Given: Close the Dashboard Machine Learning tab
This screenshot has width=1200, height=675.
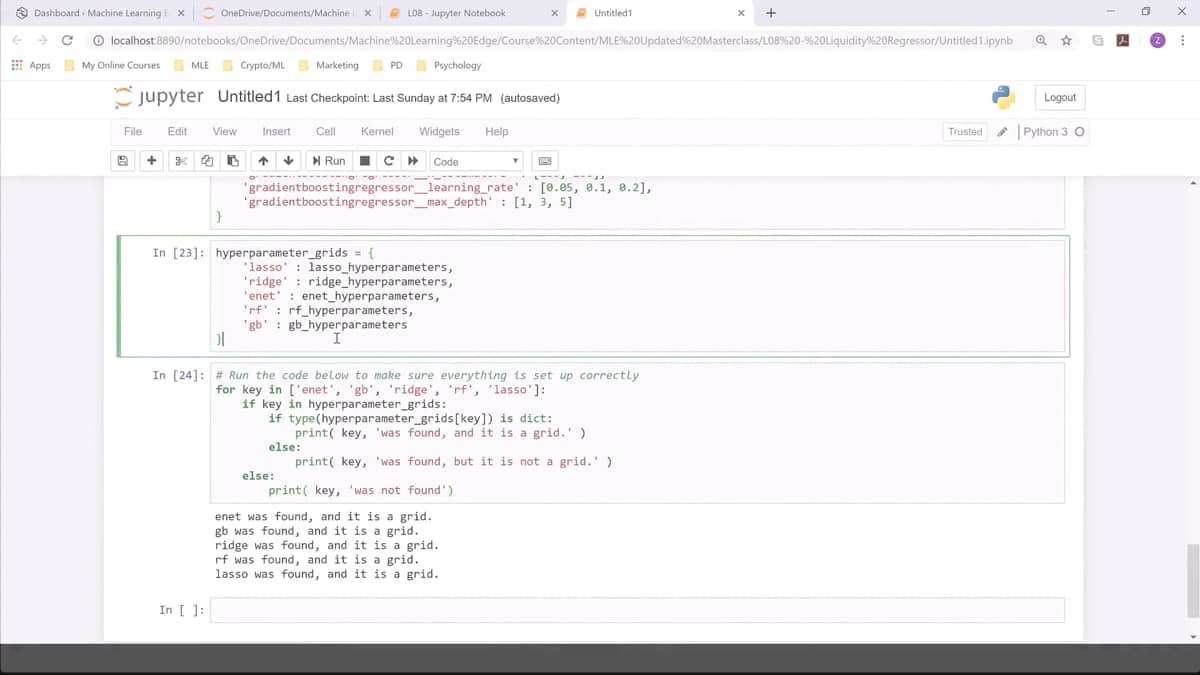Looking at the screenshot, I should (181, 13).
